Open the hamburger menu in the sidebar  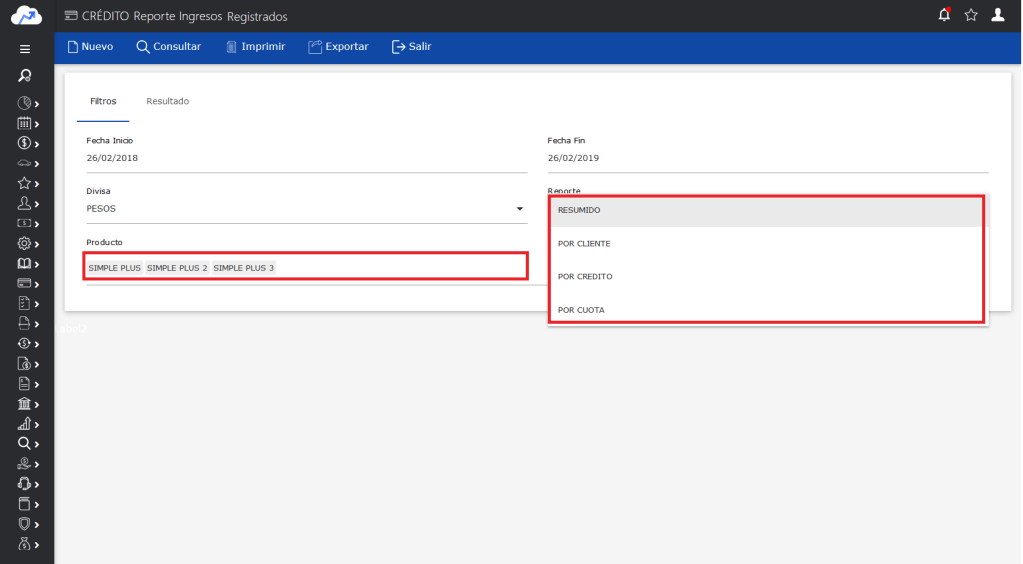[25, 48]
